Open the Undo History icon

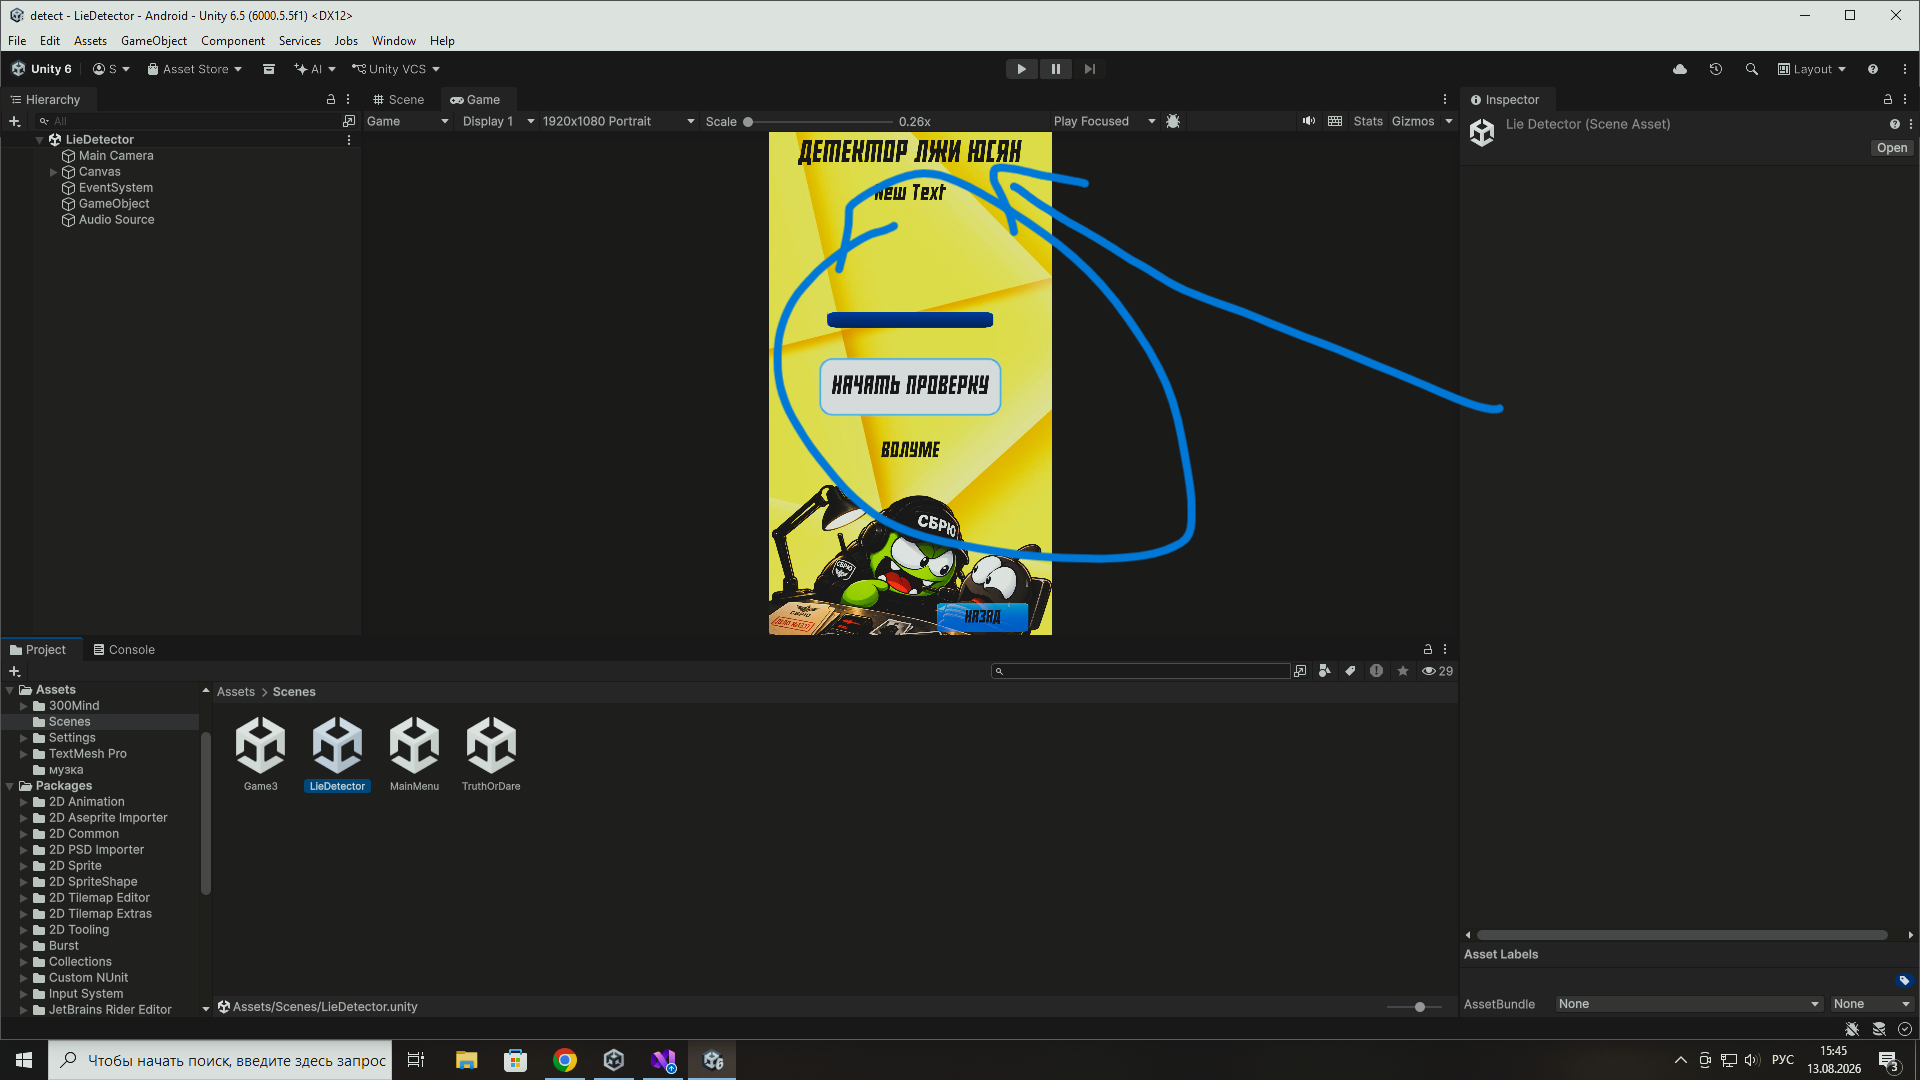1716,69
